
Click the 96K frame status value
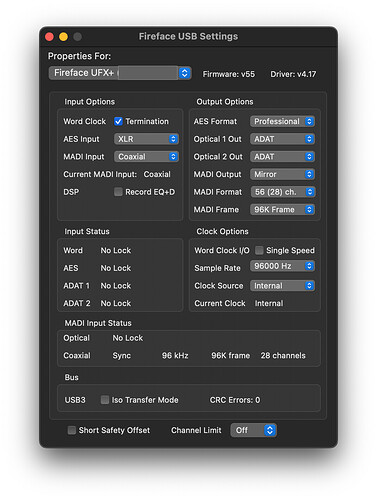point(231,356)
